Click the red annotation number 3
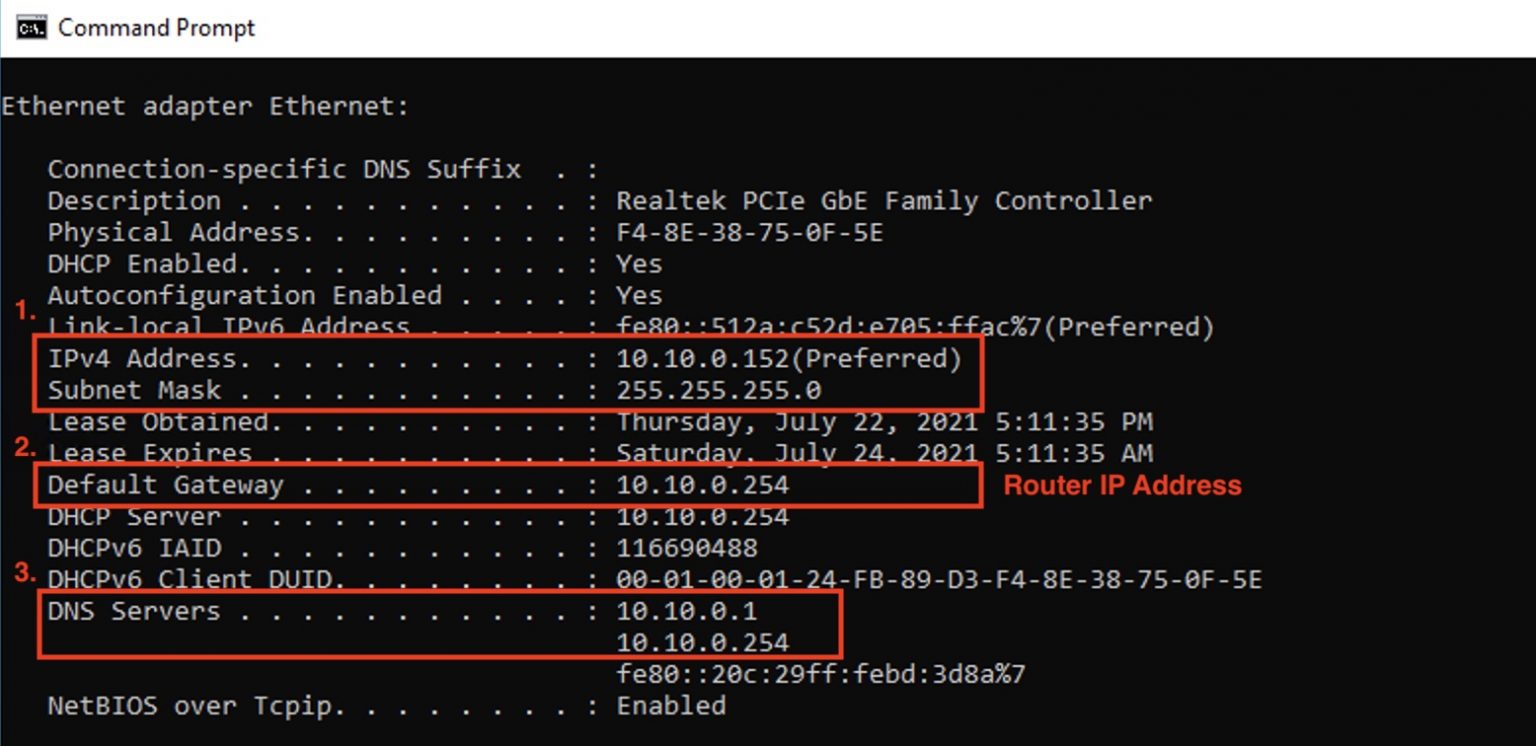Screen dimensions: 1536x746 [x=24, y=574]
